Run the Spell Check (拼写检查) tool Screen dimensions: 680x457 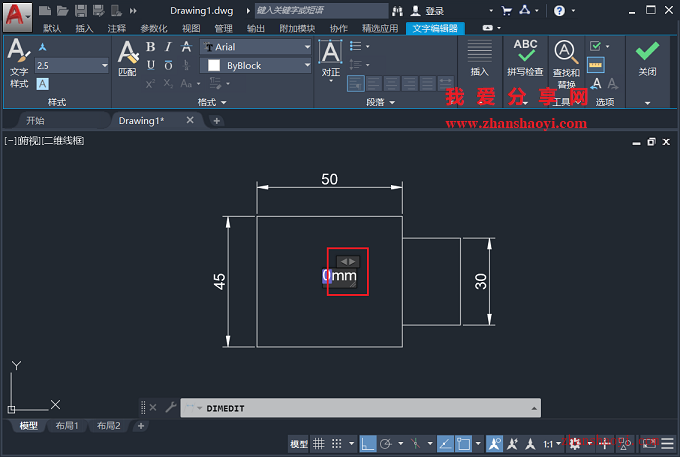point(525,57)
